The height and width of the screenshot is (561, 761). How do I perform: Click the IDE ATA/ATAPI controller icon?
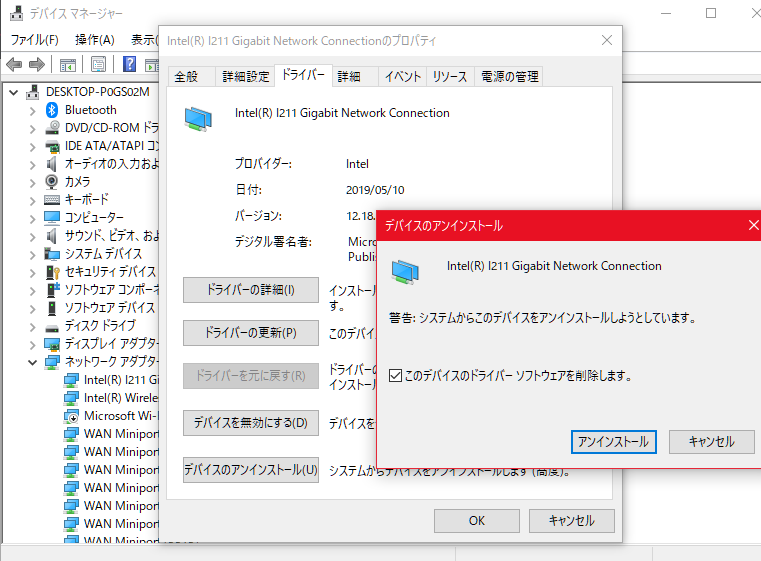pos(52,146)
